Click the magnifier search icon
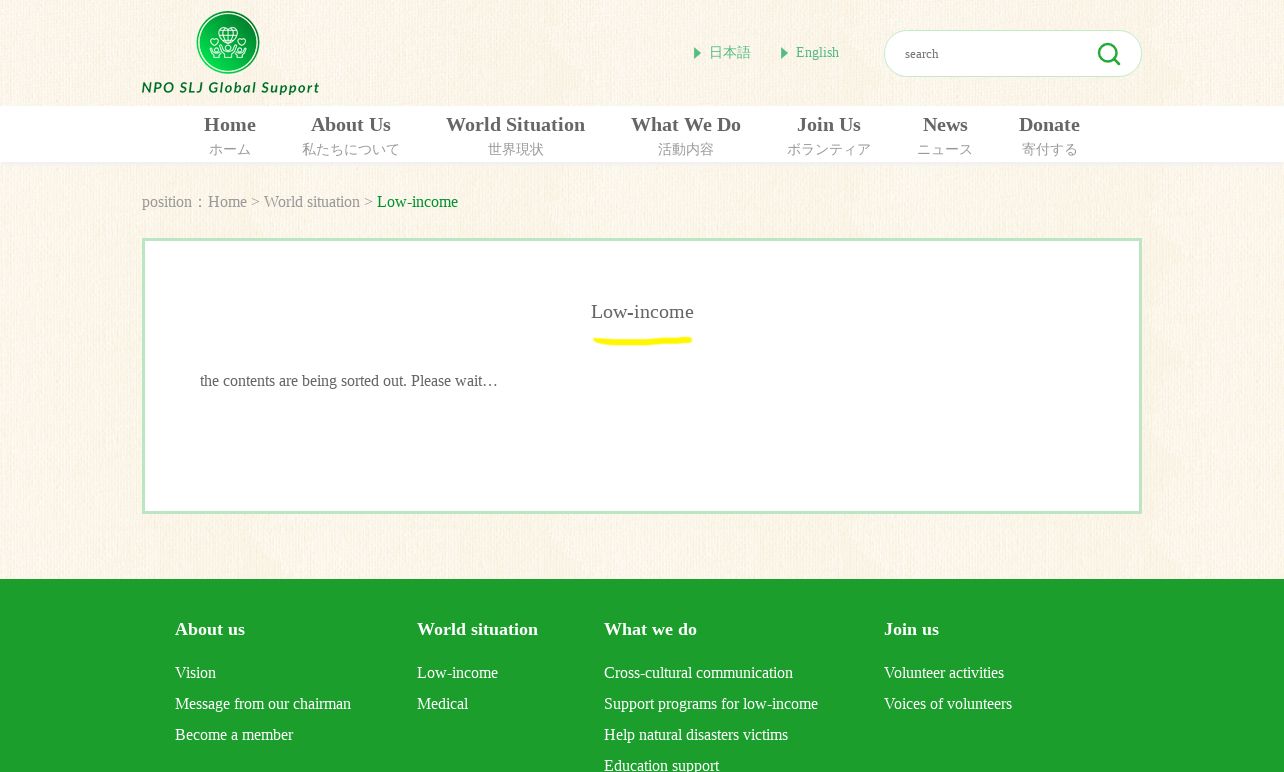This screenshot has width=1284, height=772. (1108, 54)
